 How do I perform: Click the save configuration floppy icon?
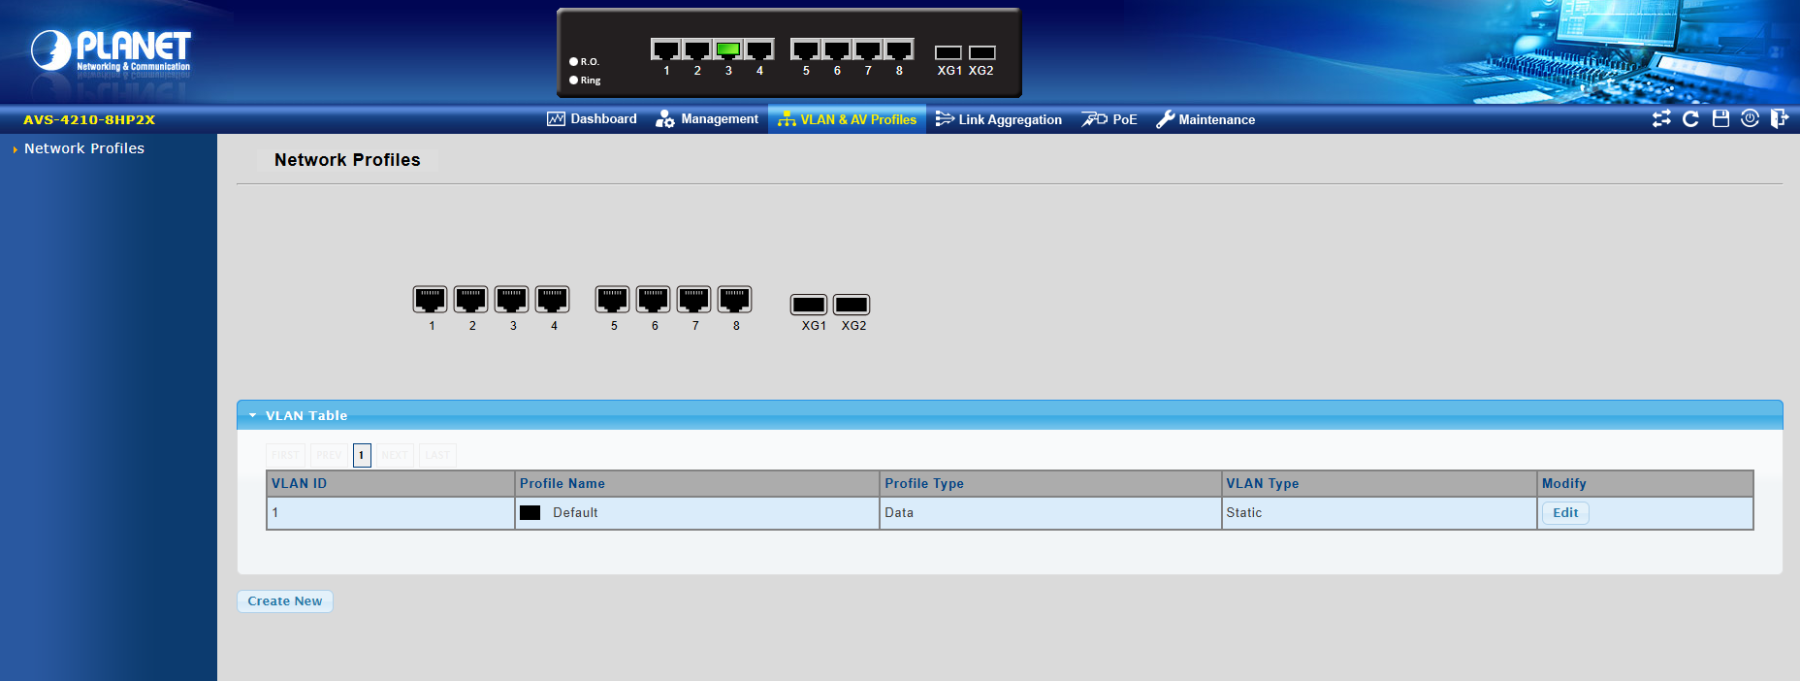pyautogui.click(x=1721, y=119)
